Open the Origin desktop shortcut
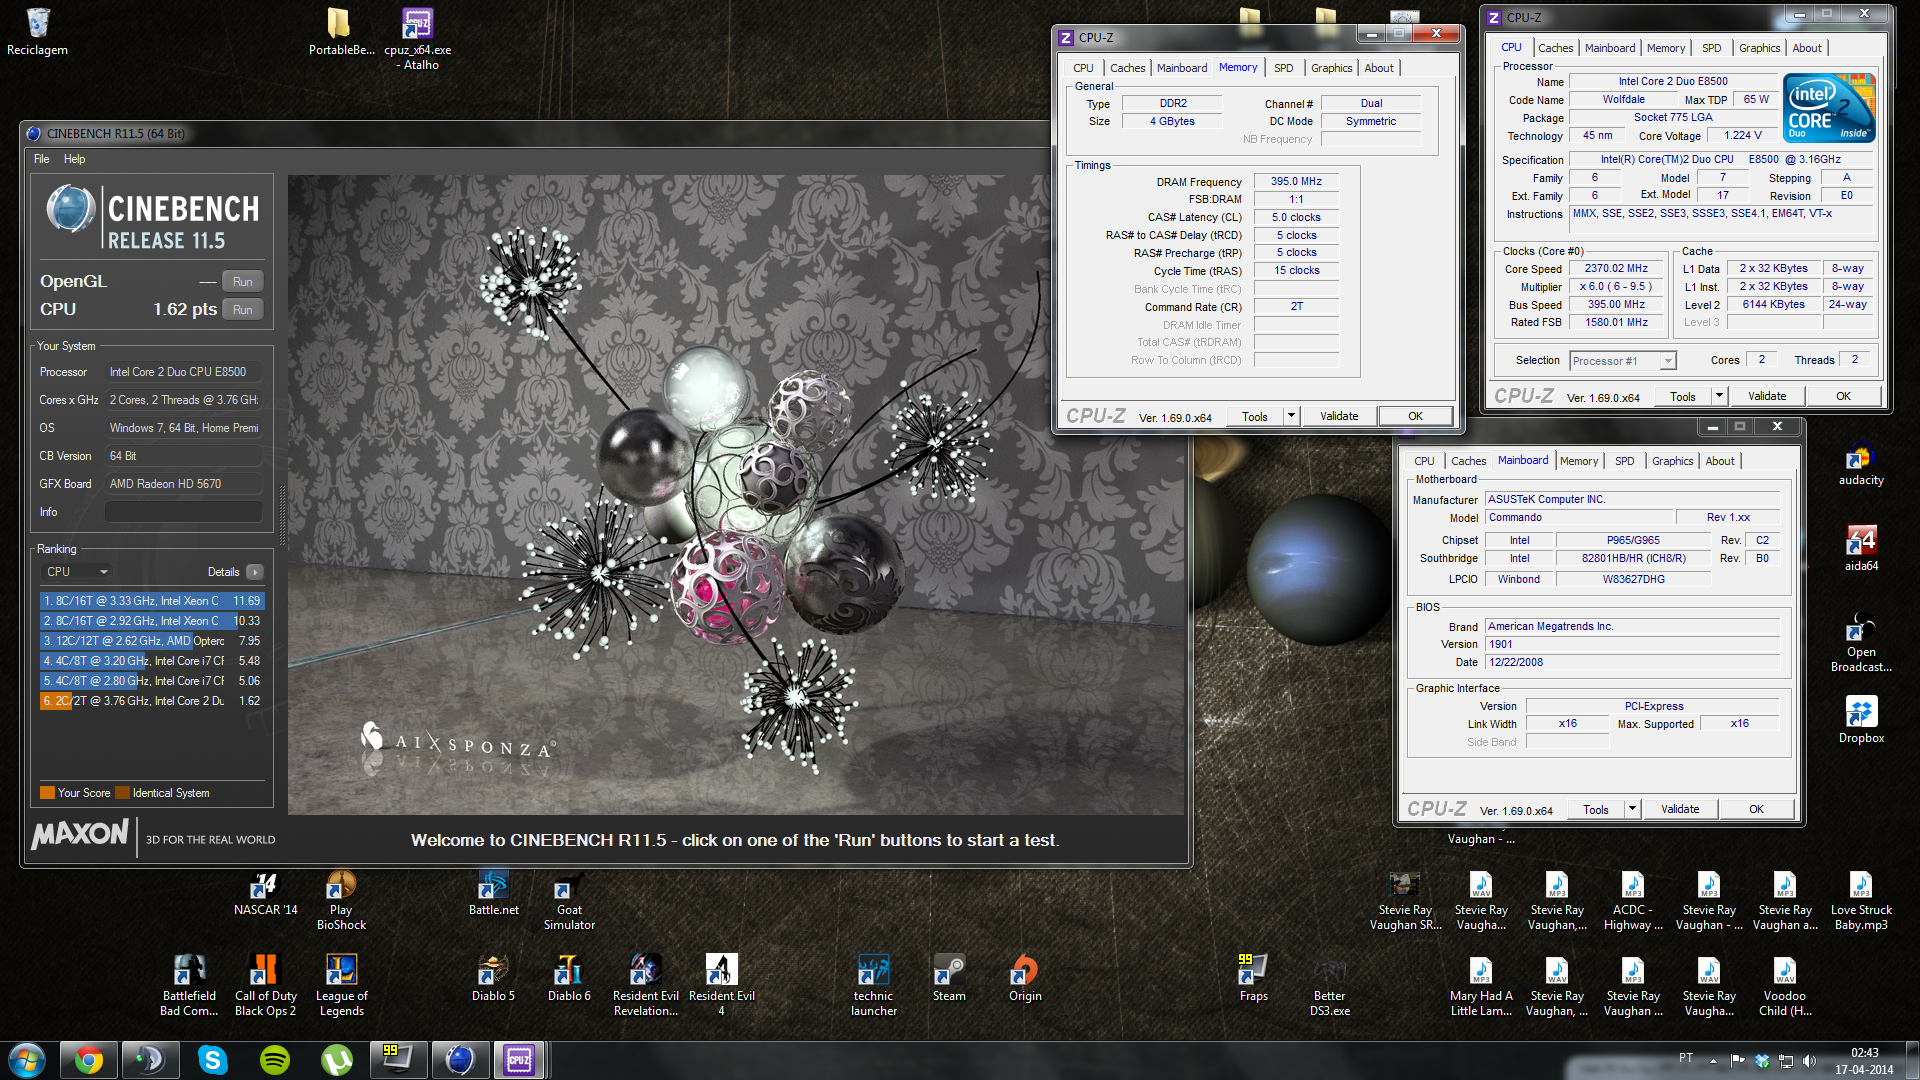 click(1025, 978)
